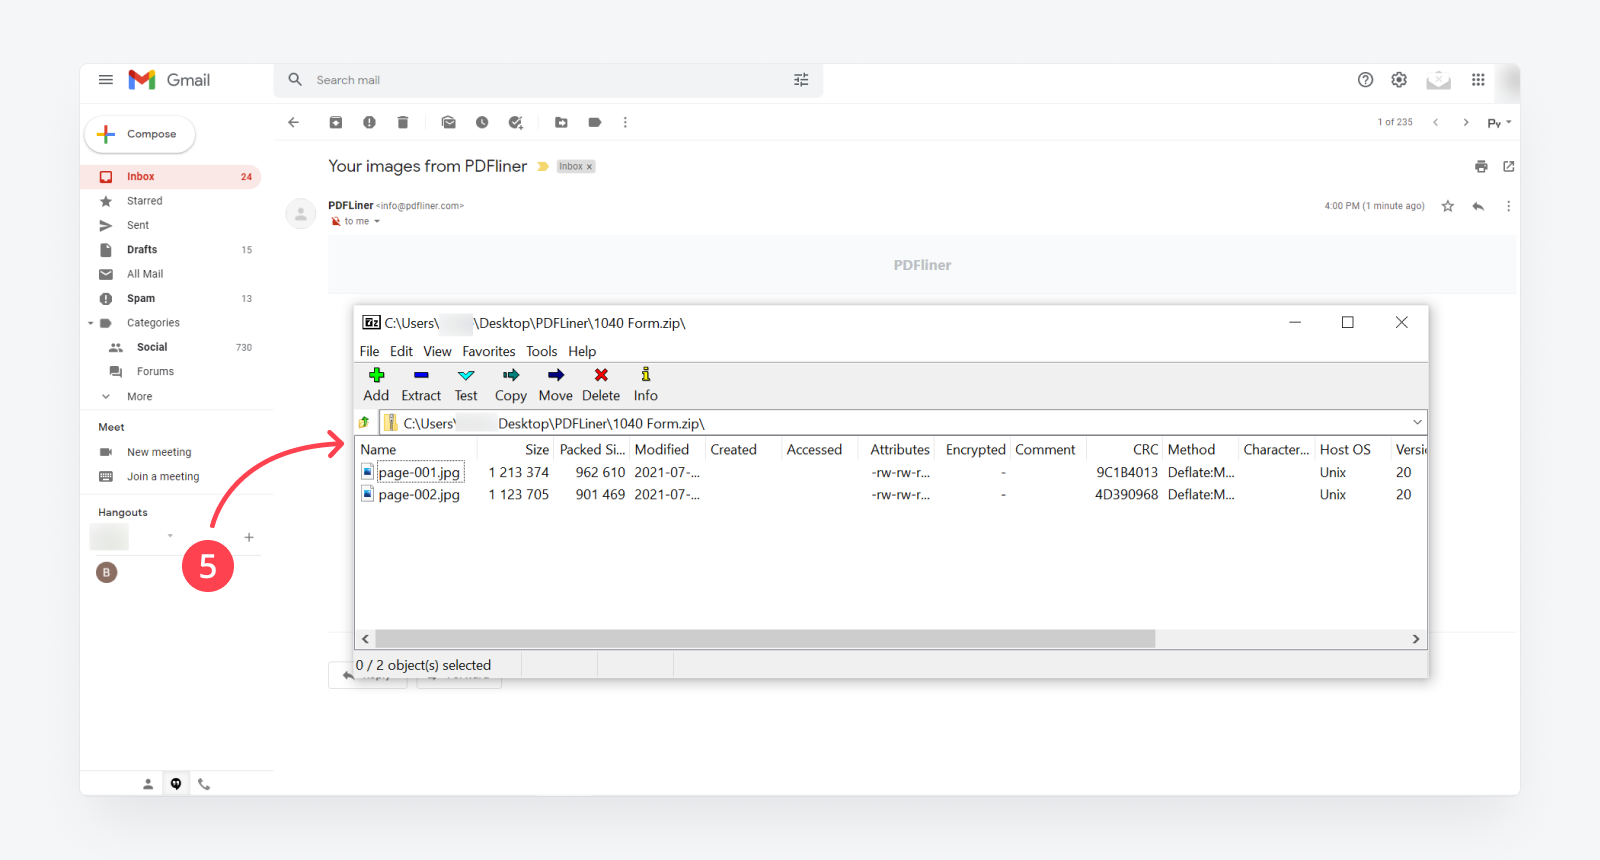Viewport: 1600px width, 860px height.
Task: Click the Labels icon in Gmail toolbar
Action: (595, 122)
